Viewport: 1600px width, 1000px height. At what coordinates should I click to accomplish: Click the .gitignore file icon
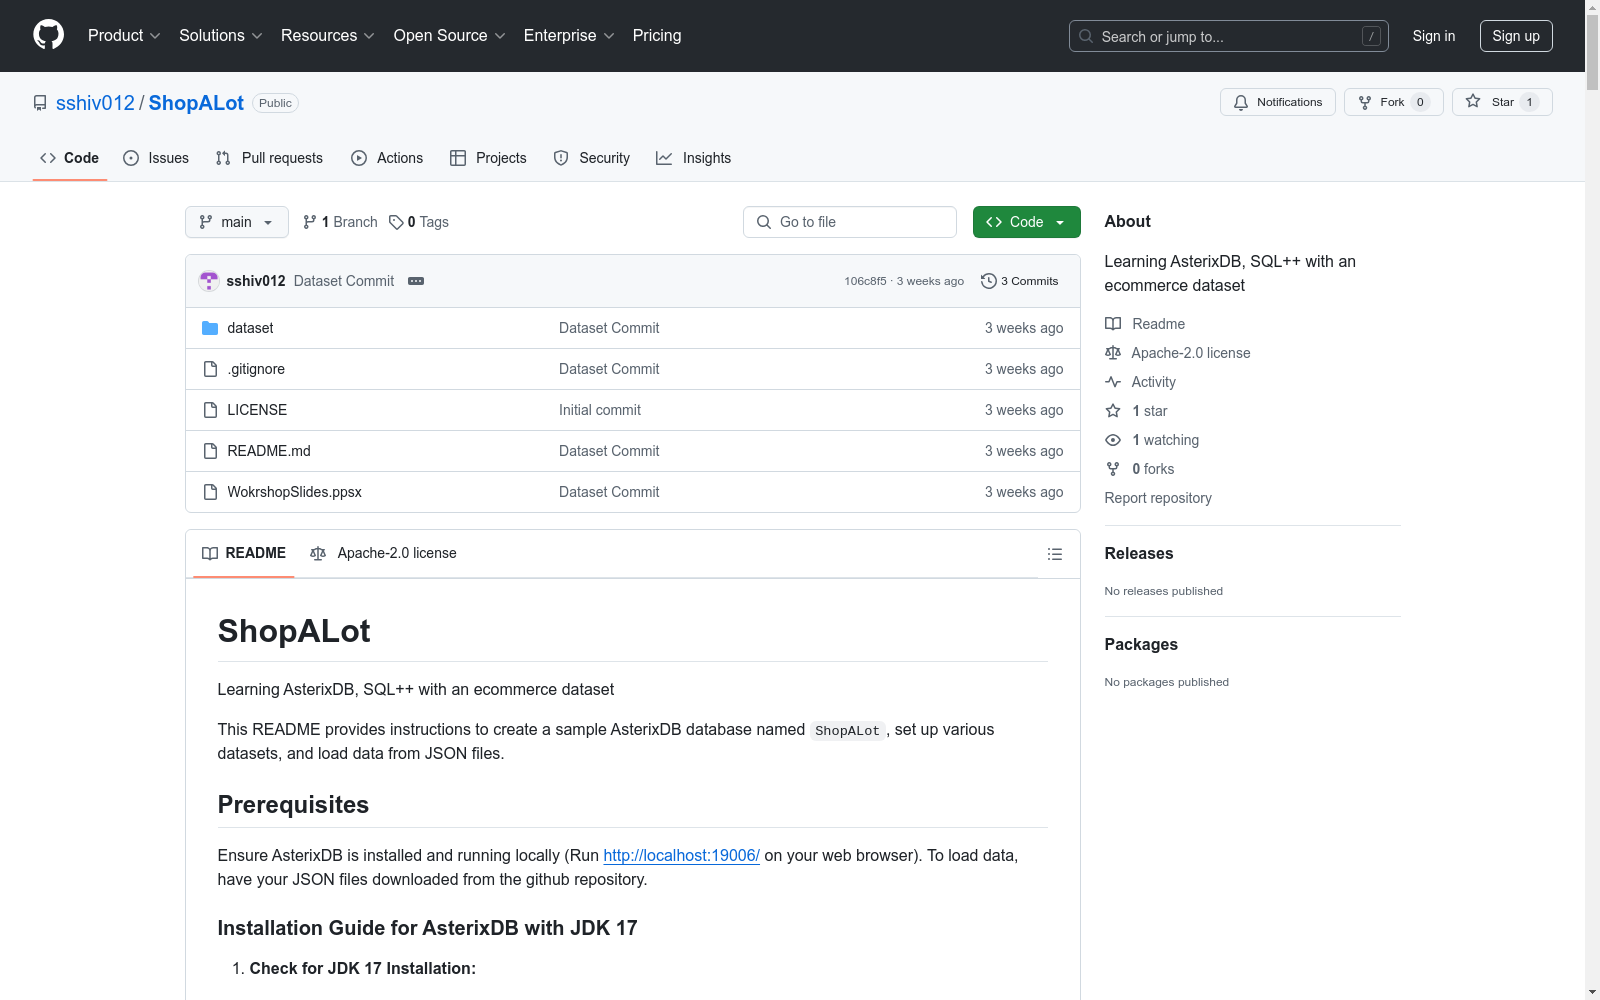point(210,369)
